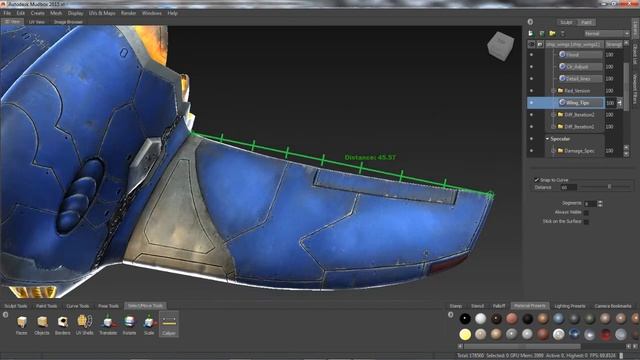Viewport: 640px width, 360px height.
Task: Switch to the Paint Tools tab
Action: (47, 306)
